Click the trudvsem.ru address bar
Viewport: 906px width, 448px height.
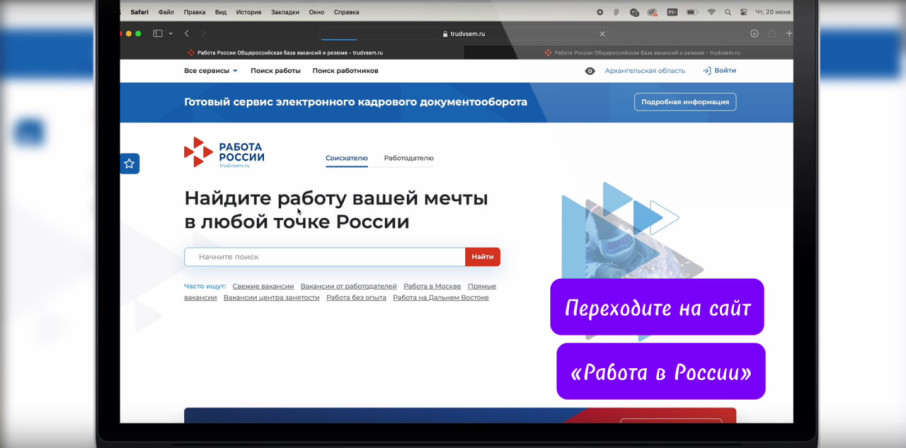tap(463, 34)
